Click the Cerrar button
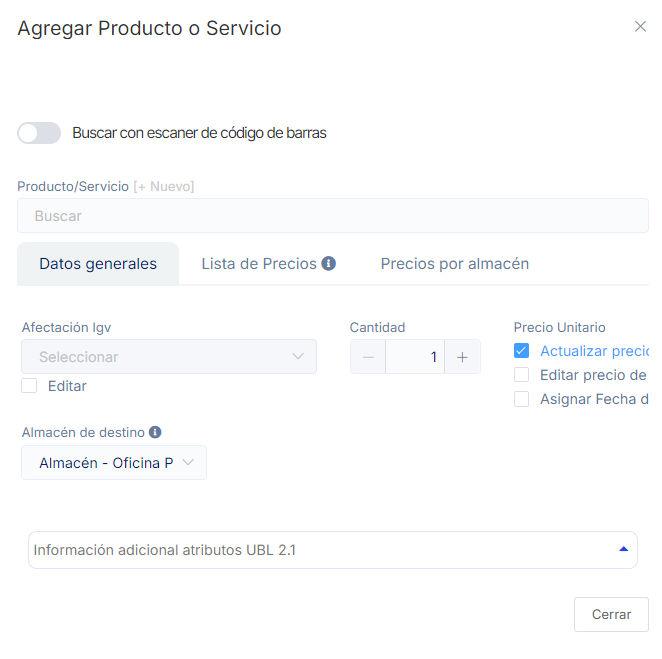The image size is (662, 659). point(610,614)
